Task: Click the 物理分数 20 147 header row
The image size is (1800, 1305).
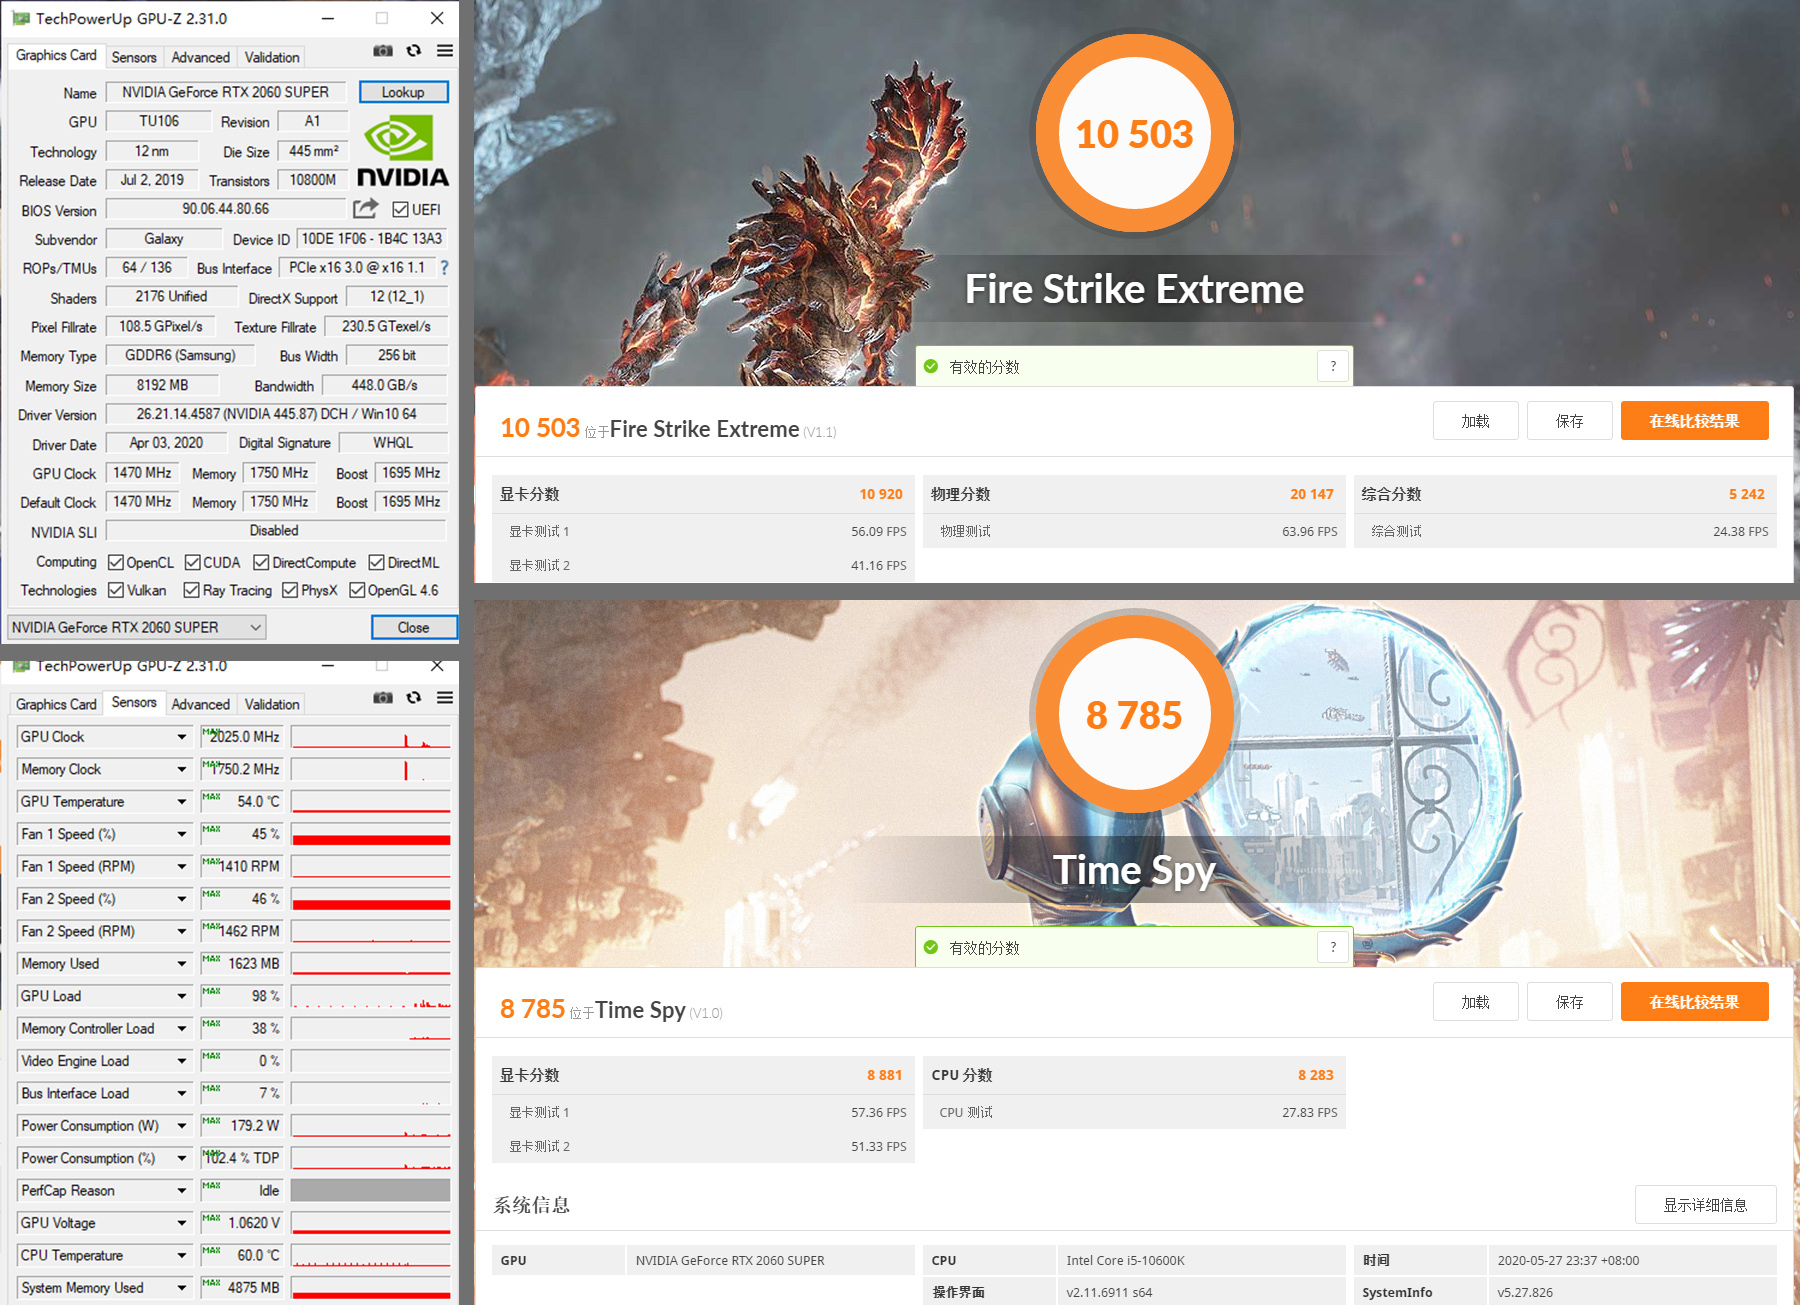Action: pos(1134,494)
